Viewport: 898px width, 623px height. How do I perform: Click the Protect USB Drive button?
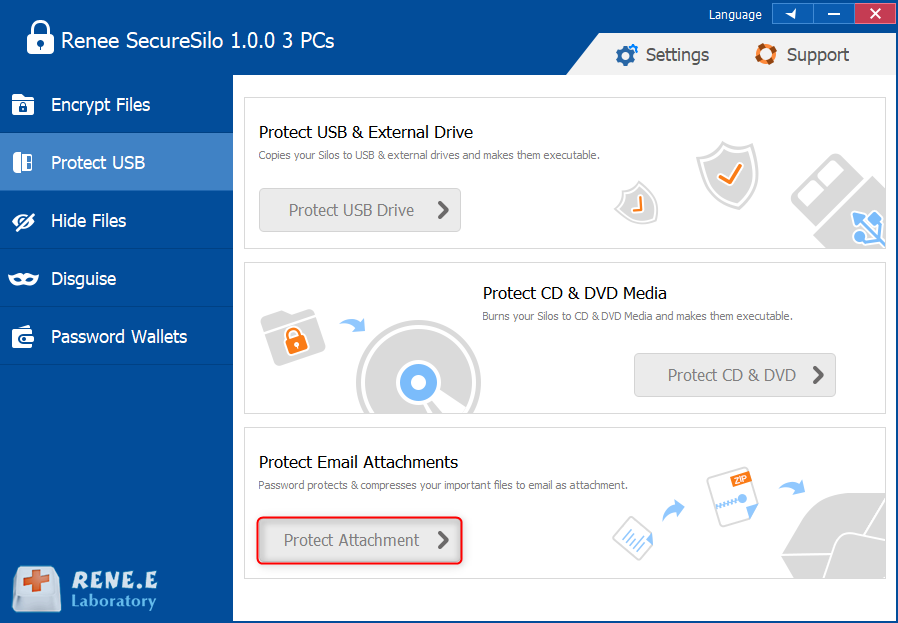(360, 210)
